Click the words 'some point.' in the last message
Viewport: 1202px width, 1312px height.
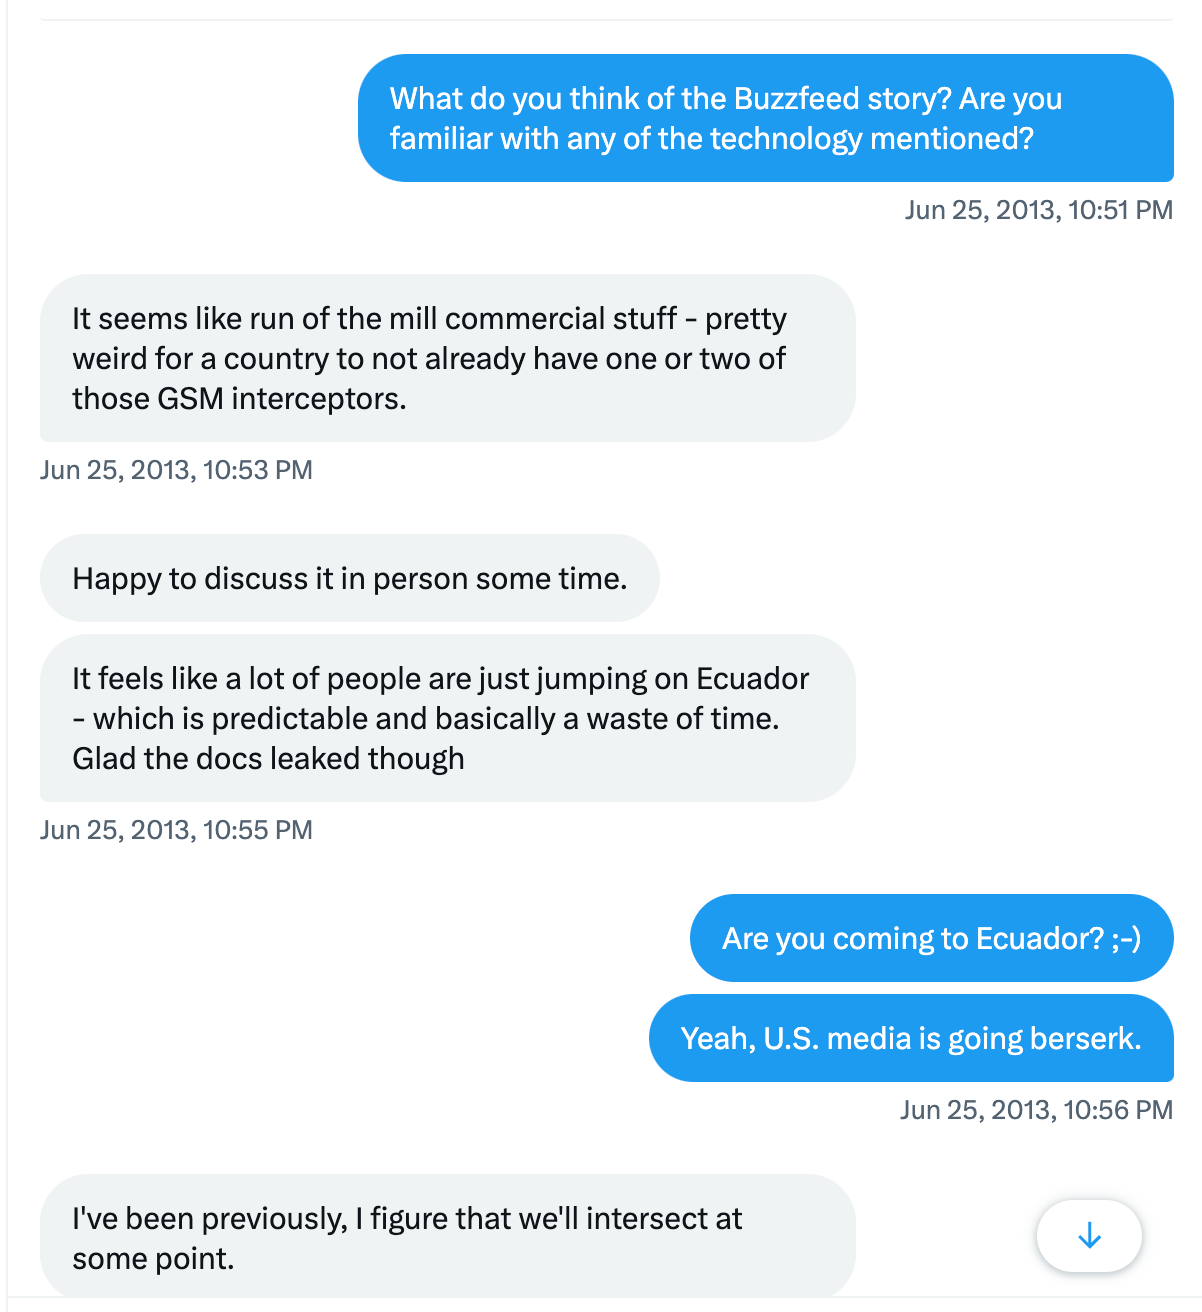pos(153,1259)
